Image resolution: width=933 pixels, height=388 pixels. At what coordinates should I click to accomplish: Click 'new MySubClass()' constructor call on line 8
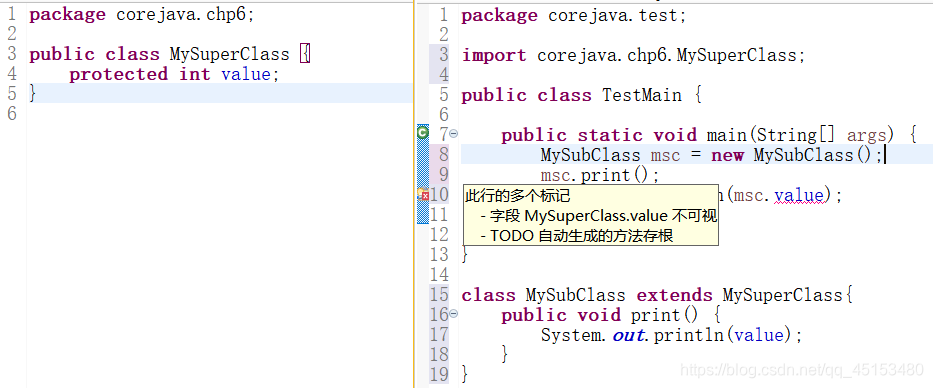coord(793,156)
